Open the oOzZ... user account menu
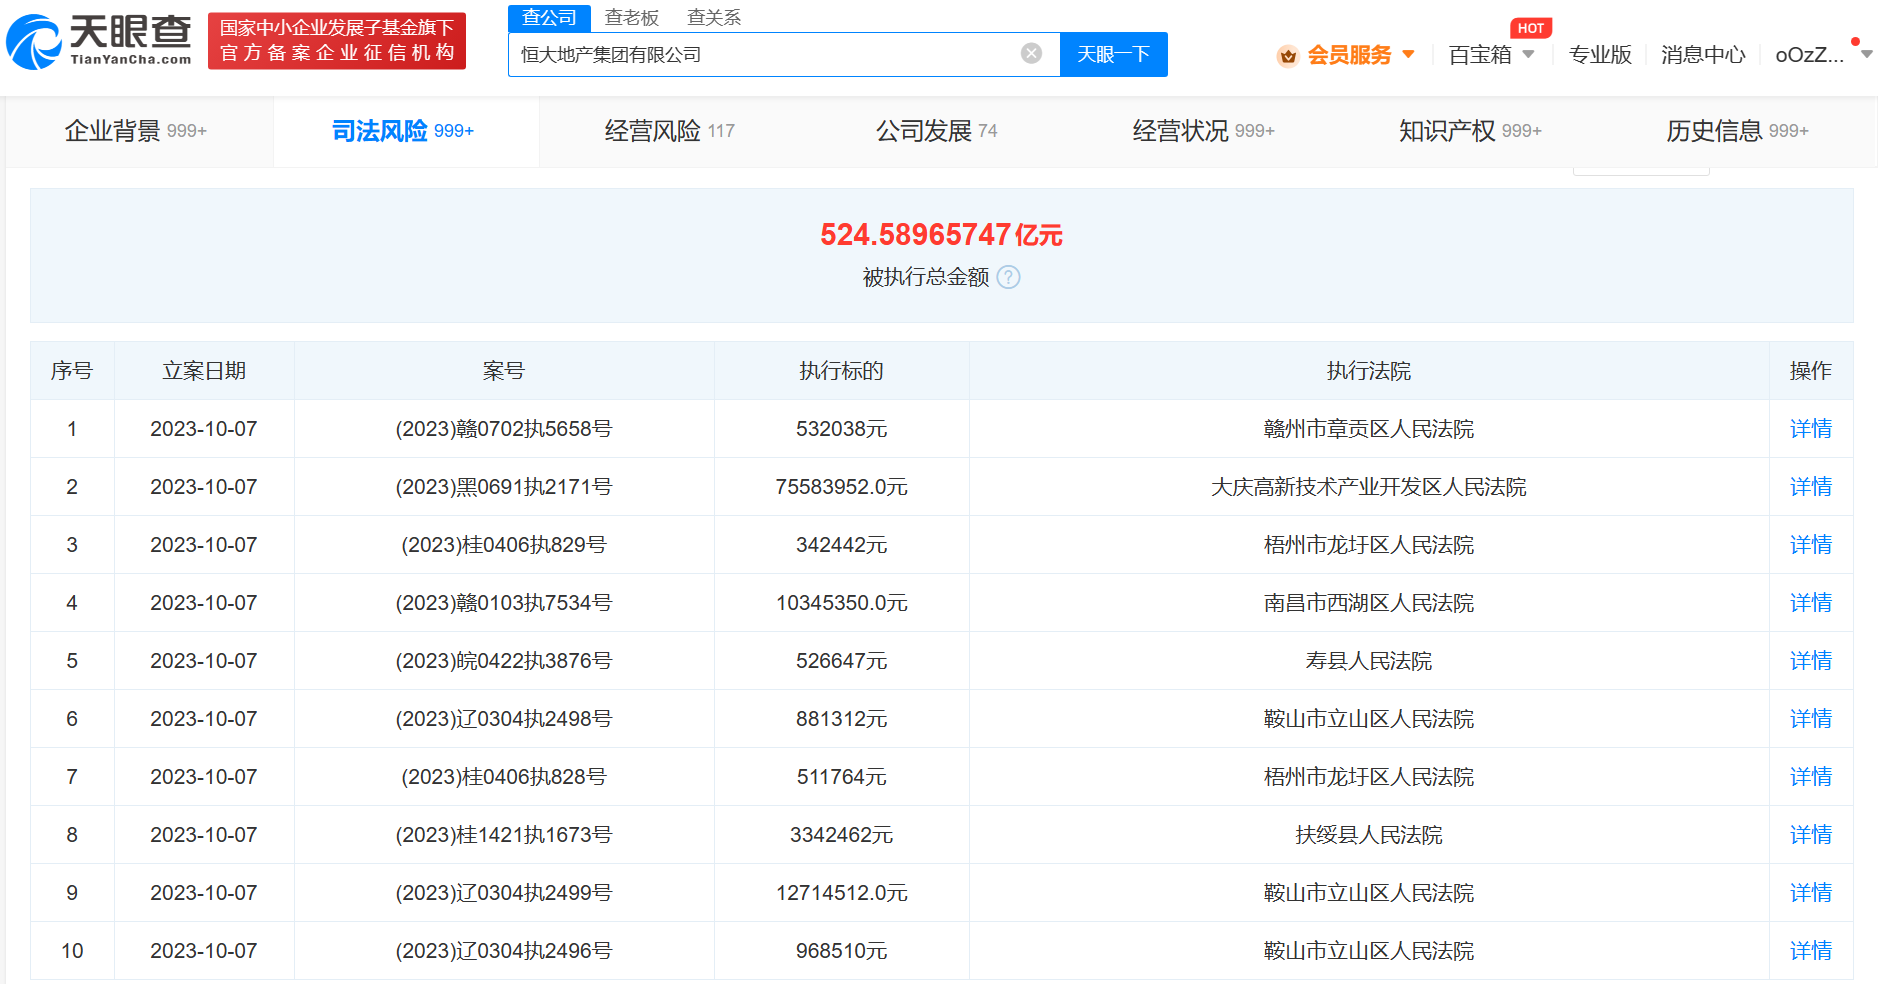The image size is (1878, 984). click(1809, 55)
